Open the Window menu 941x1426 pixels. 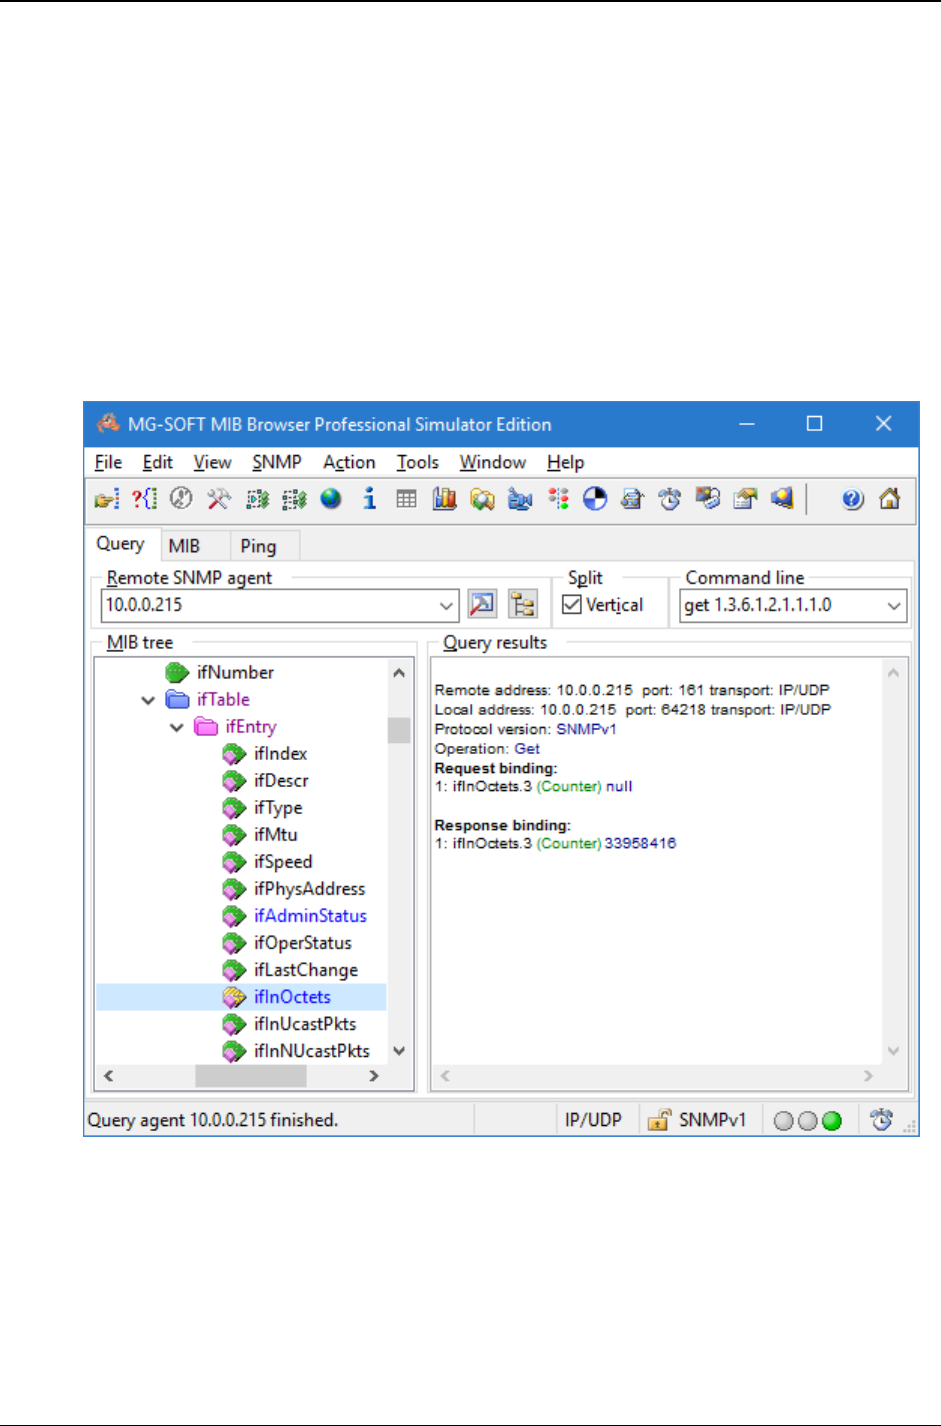pos(493,462)
